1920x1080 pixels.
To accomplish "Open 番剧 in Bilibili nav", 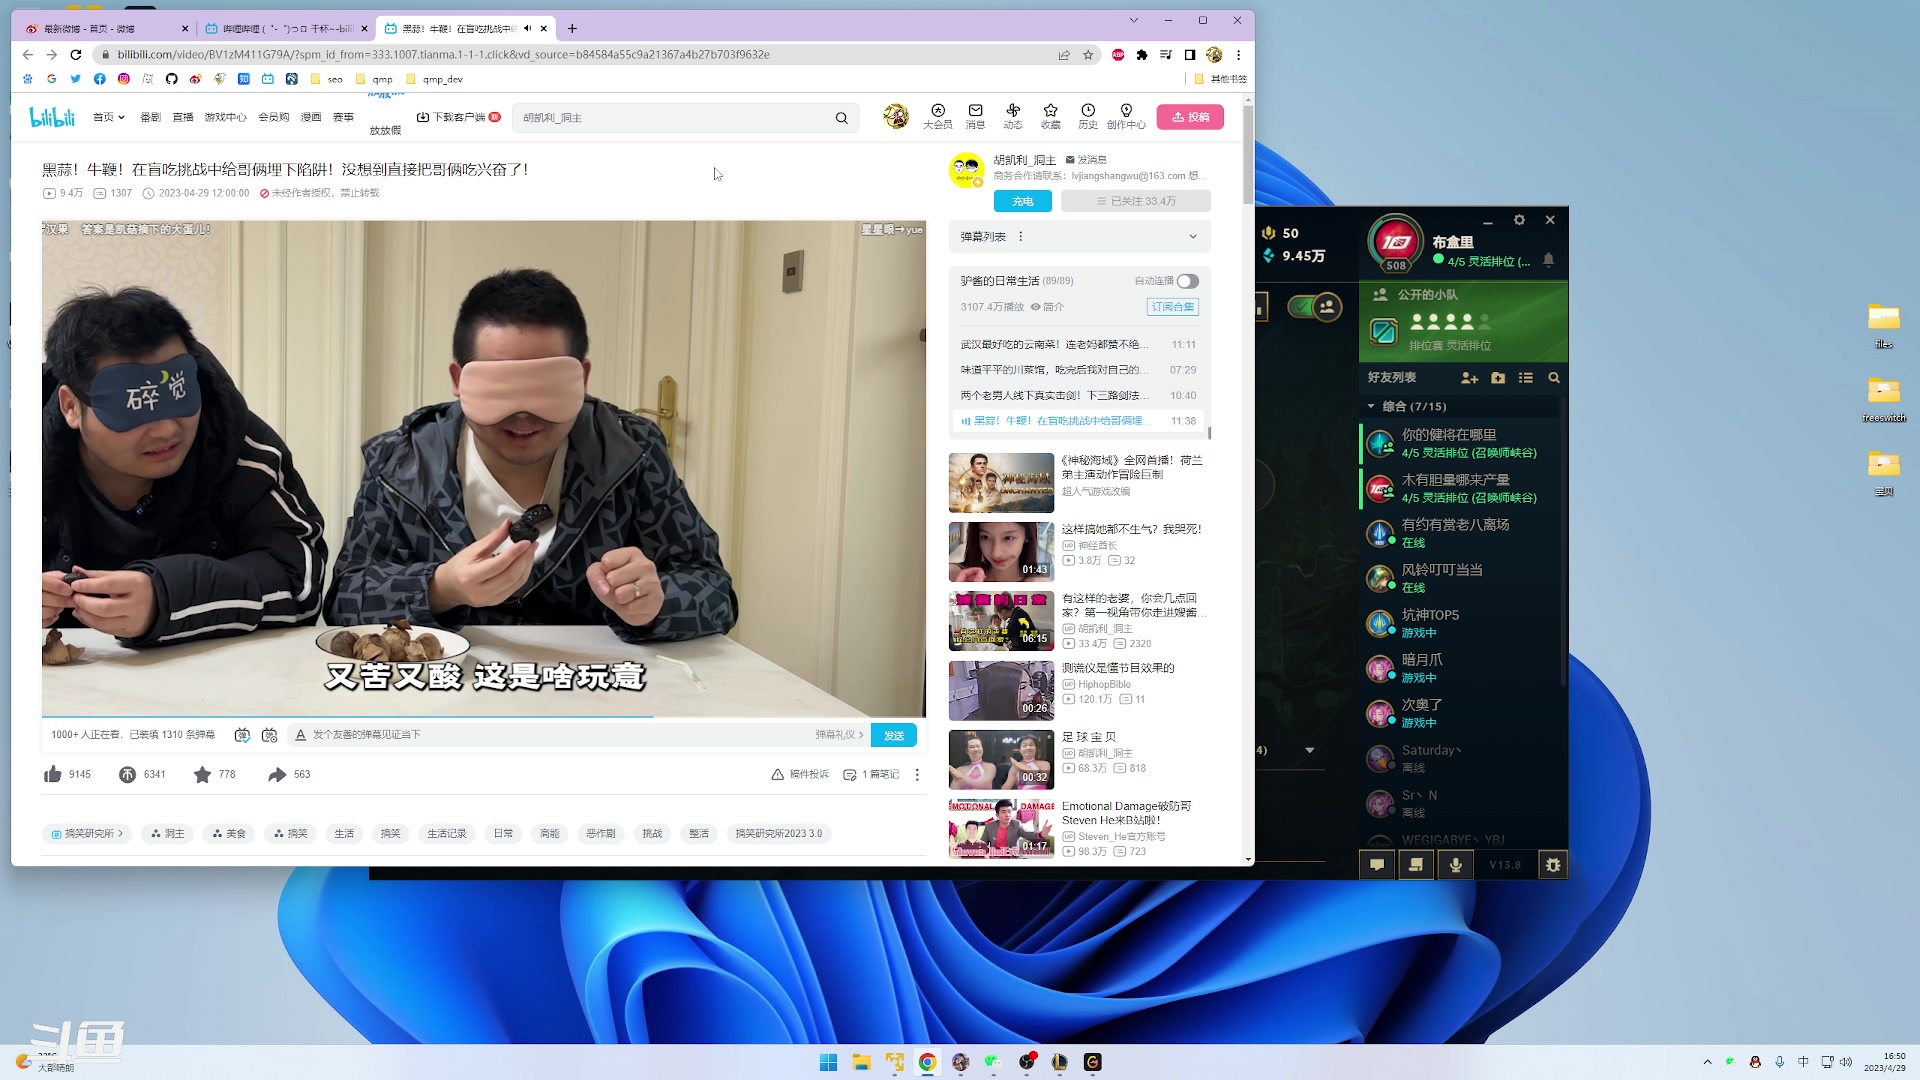I will [x=150, y=117].
